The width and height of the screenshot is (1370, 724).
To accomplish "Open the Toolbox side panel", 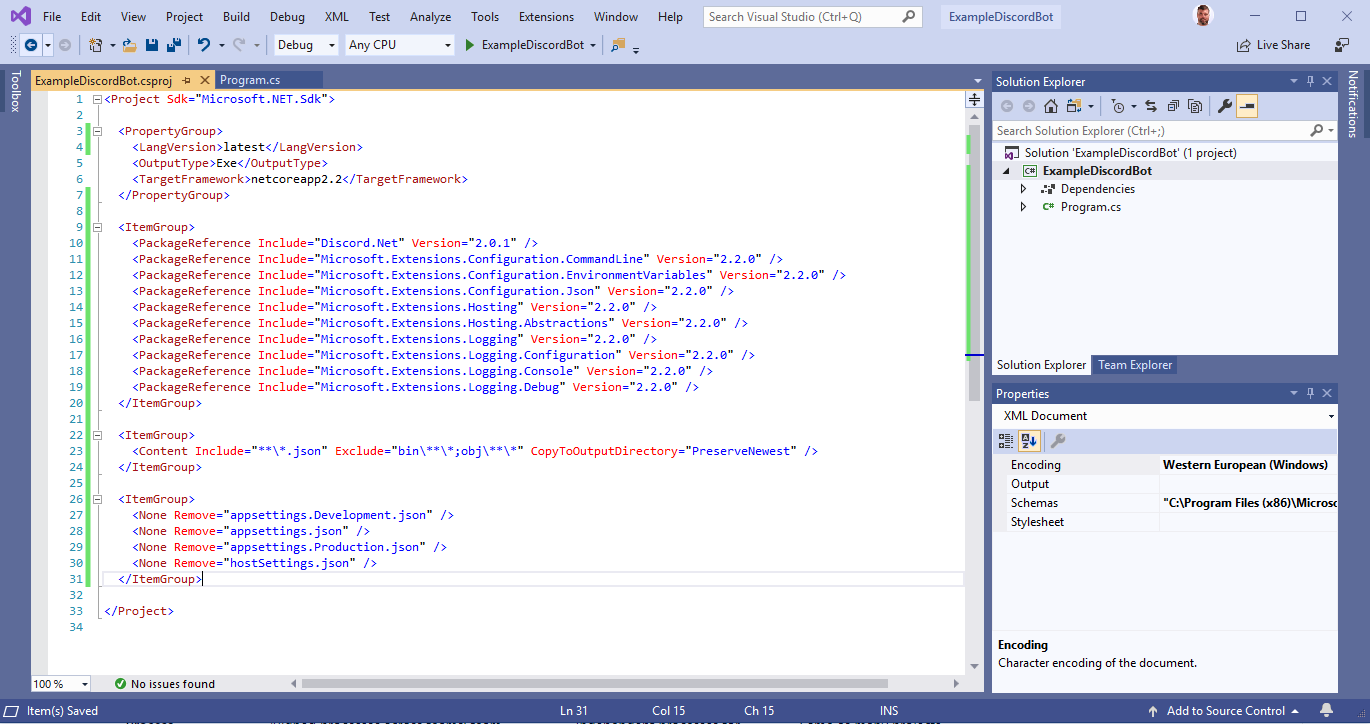I will click(x=15, y=91).
